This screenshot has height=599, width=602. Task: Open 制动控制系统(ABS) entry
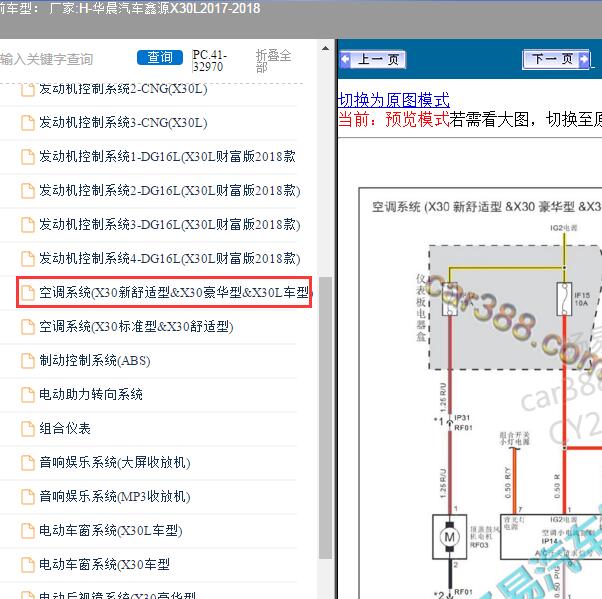pyautogui.click(x=95, y=360)
